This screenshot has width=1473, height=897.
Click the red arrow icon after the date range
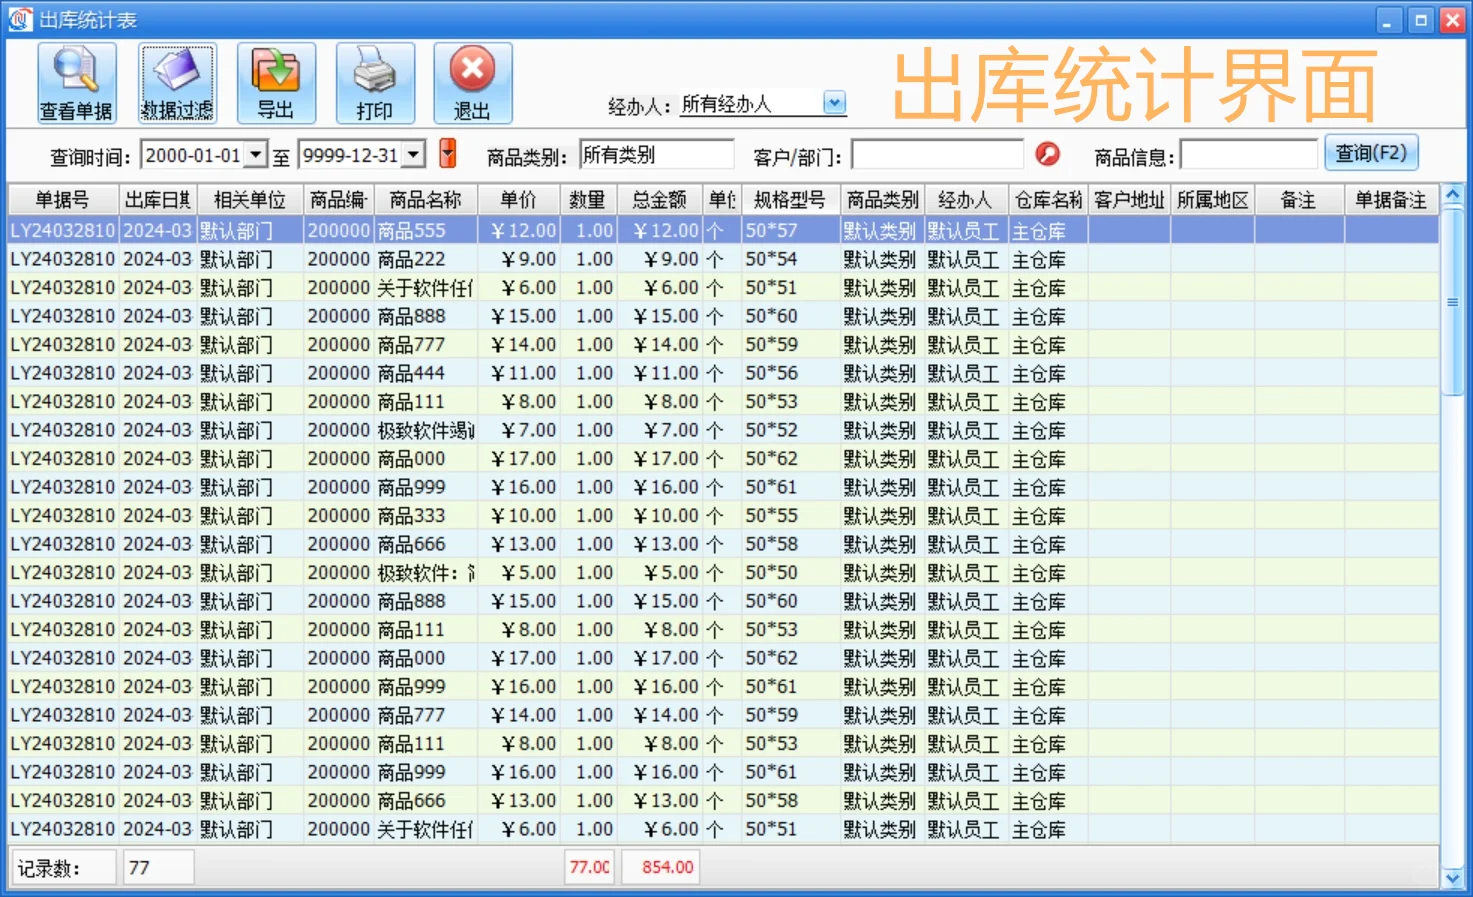447,153
